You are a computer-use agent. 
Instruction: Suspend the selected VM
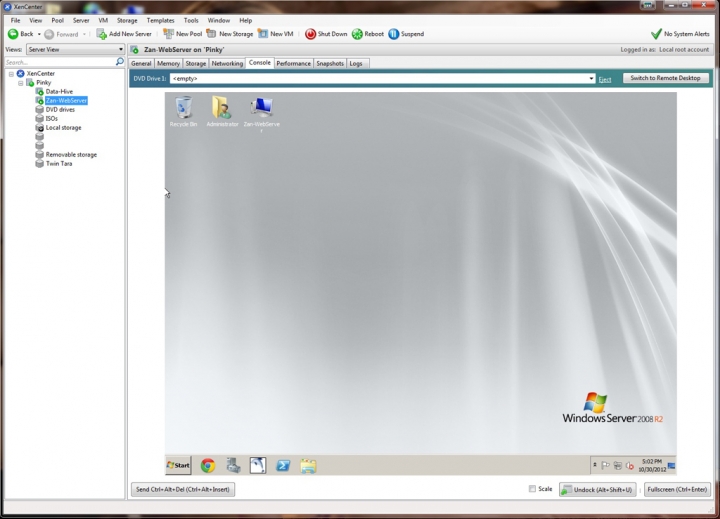(x=406, y=34)
